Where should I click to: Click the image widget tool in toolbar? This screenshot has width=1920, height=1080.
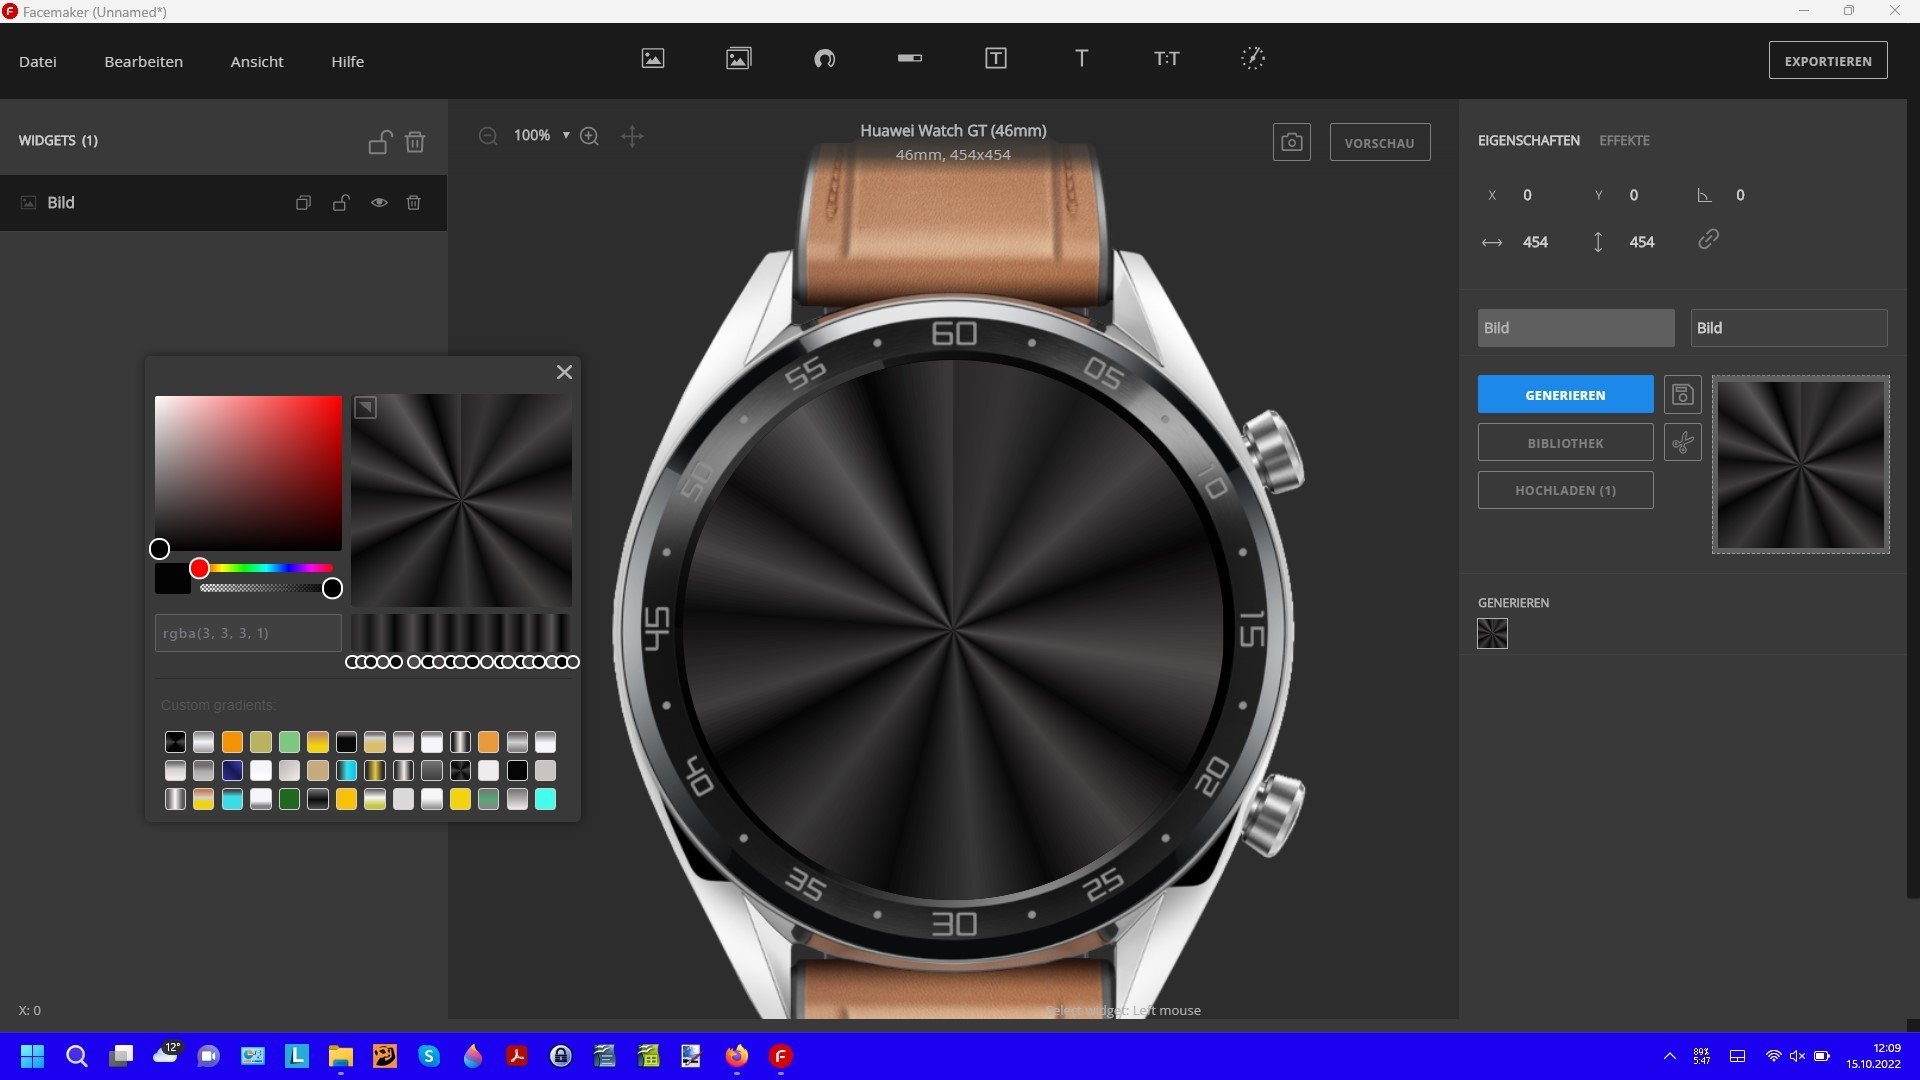pyautogui.click(x=653, y=59)
